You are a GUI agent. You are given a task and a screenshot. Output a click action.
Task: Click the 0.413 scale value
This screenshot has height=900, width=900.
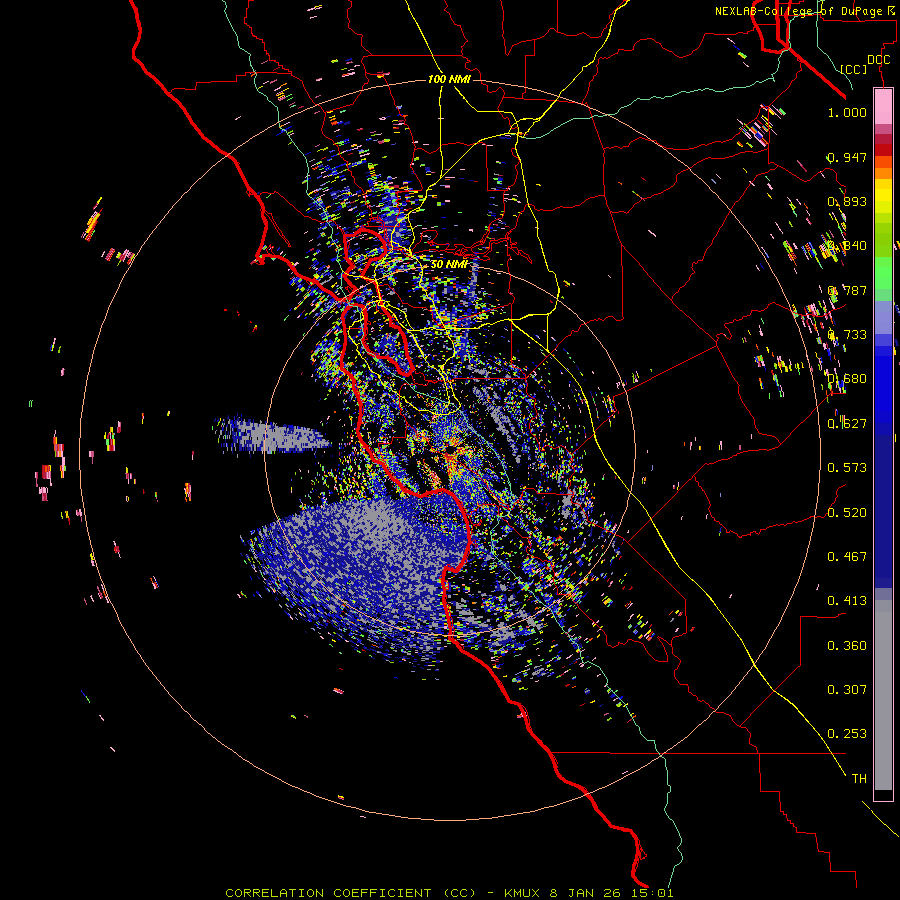tap(847, 601)
